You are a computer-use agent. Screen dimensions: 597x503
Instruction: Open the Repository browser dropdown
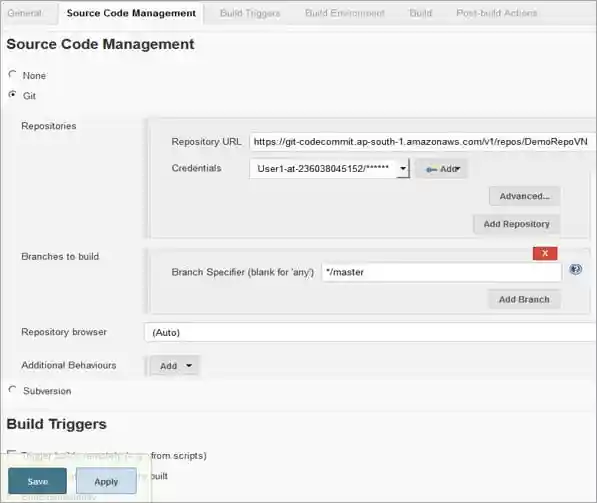(370, 332)
